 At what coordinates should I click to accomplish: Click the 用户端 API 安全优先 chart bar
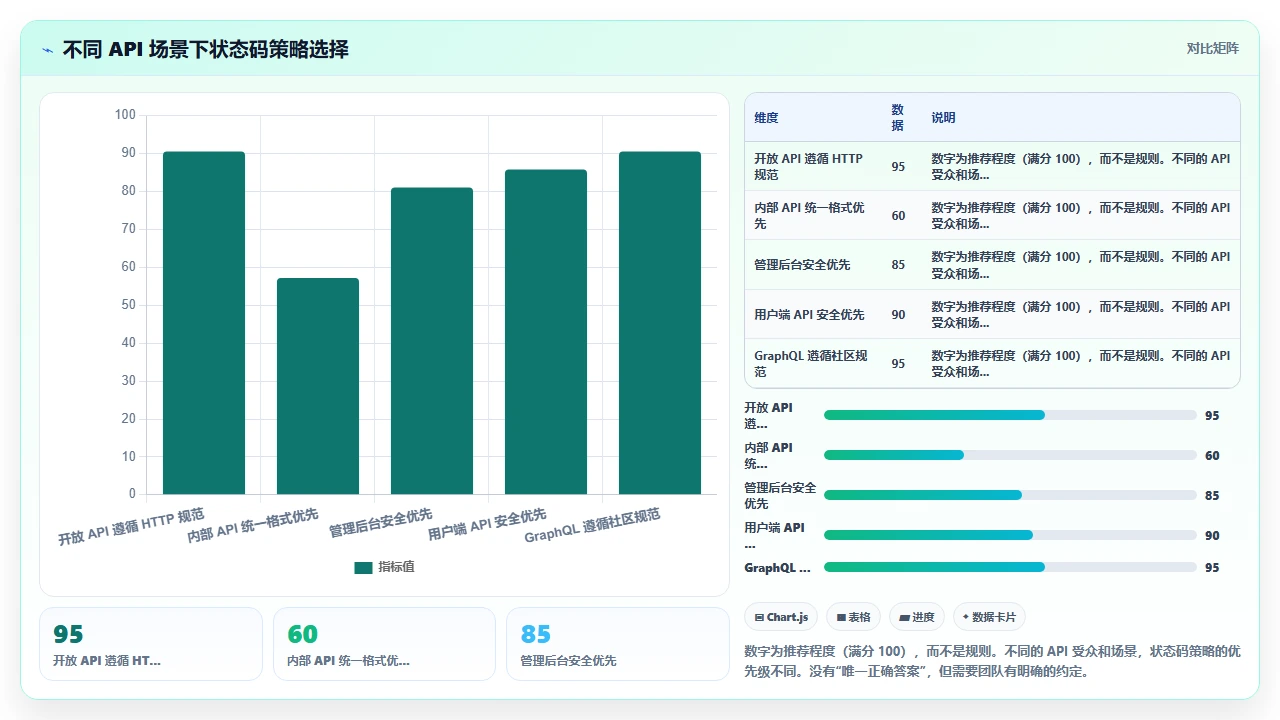(x=546, y=332)
